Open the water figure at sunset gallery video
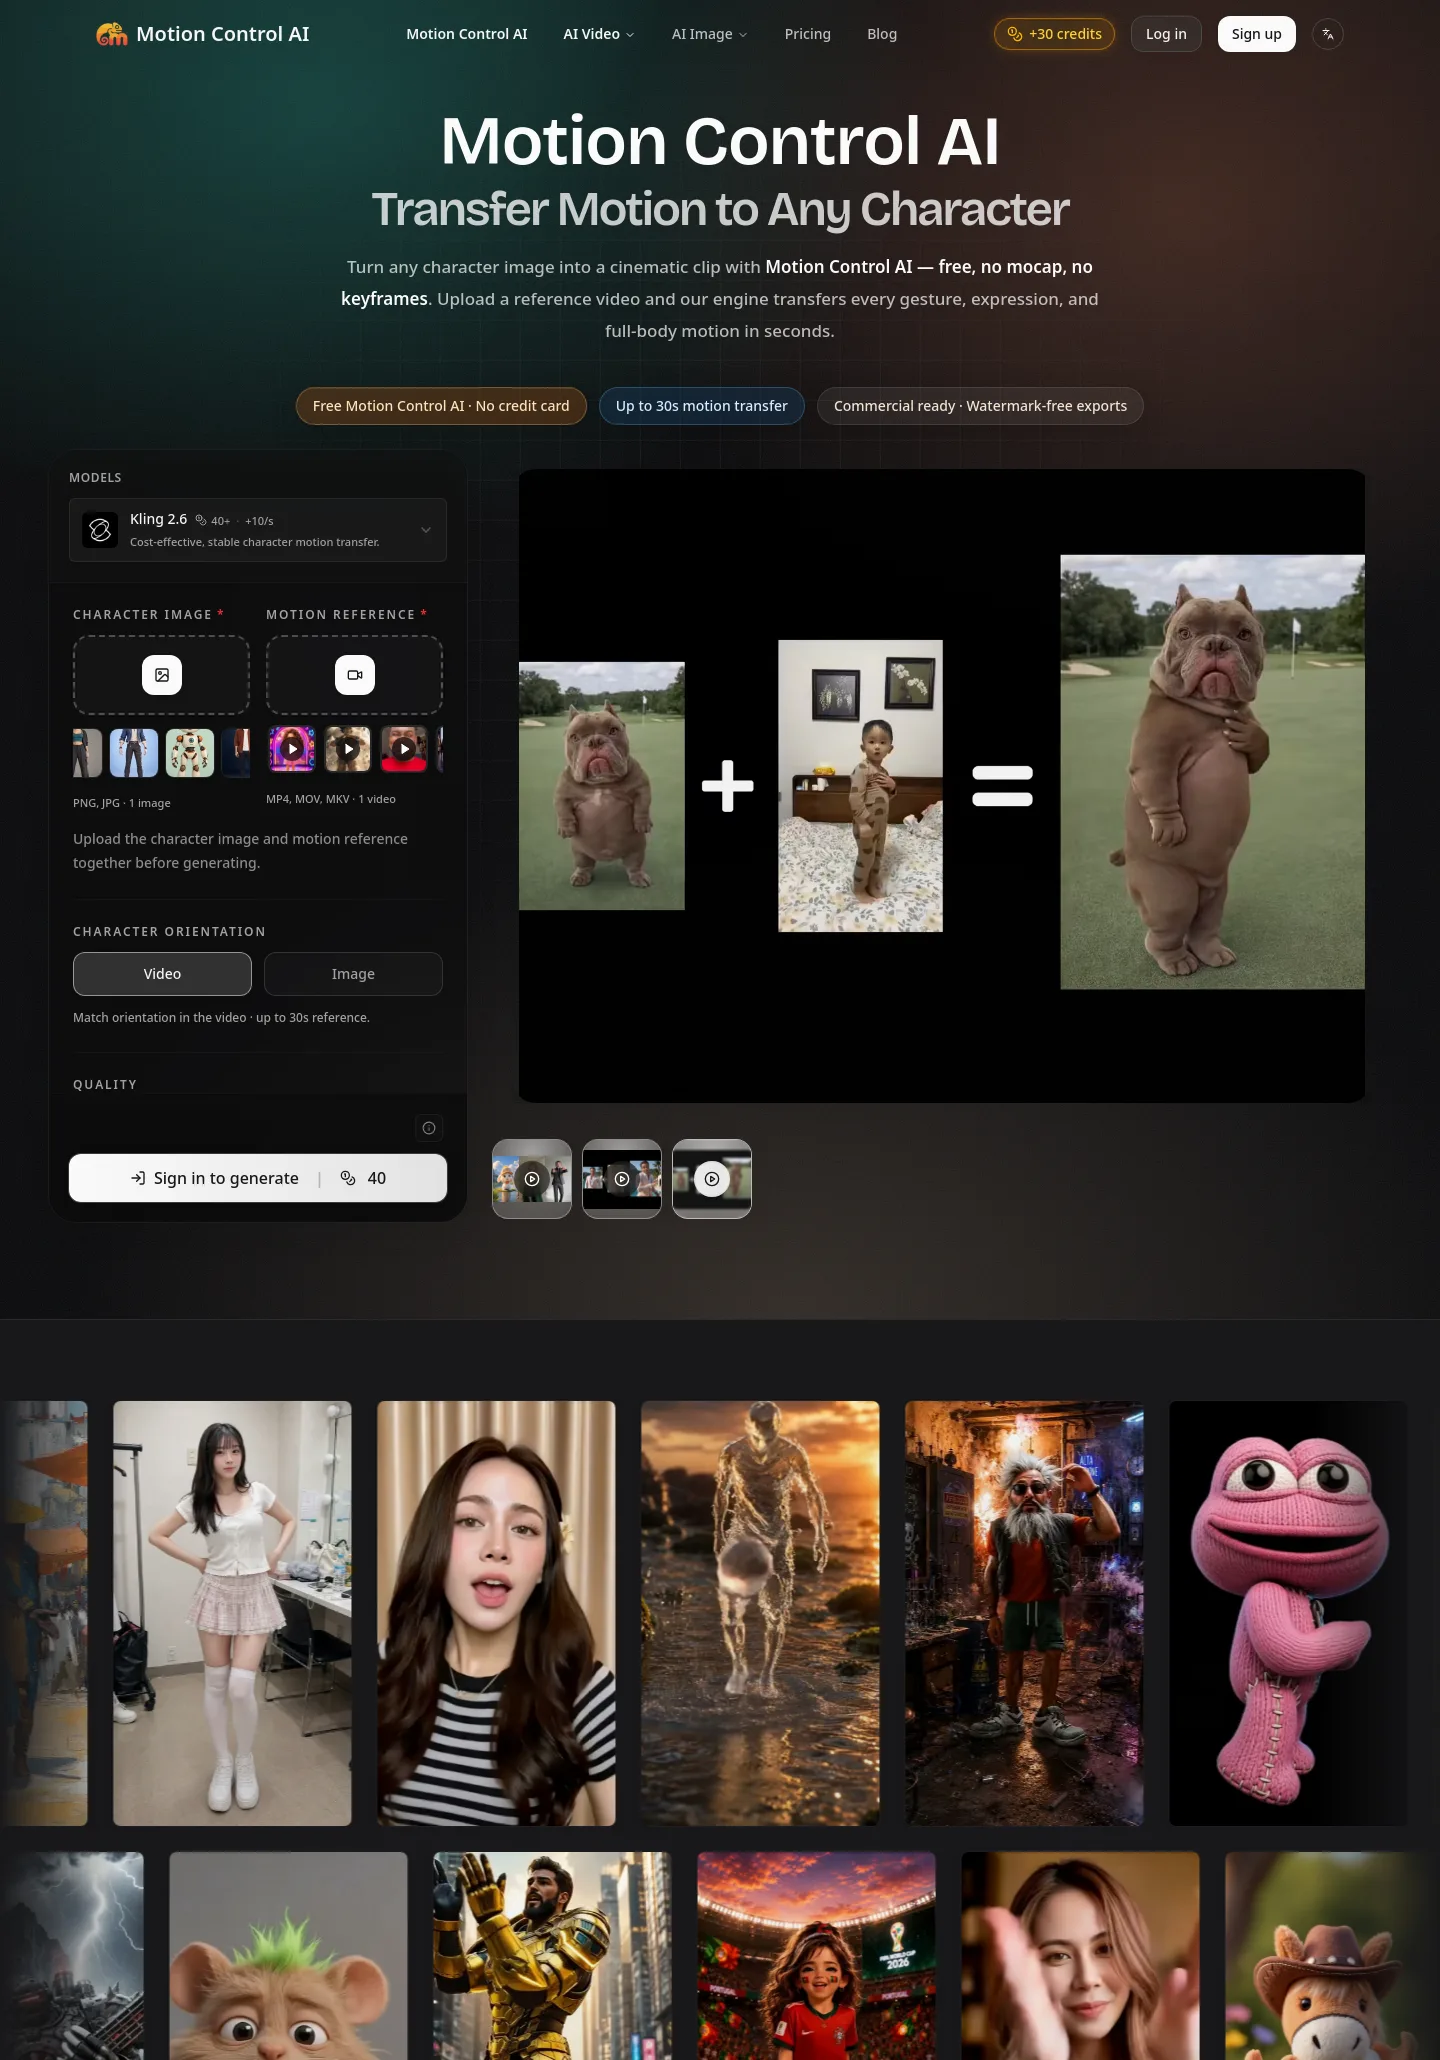Screen dimensions: 1440x2060 tap(760, 1613)
